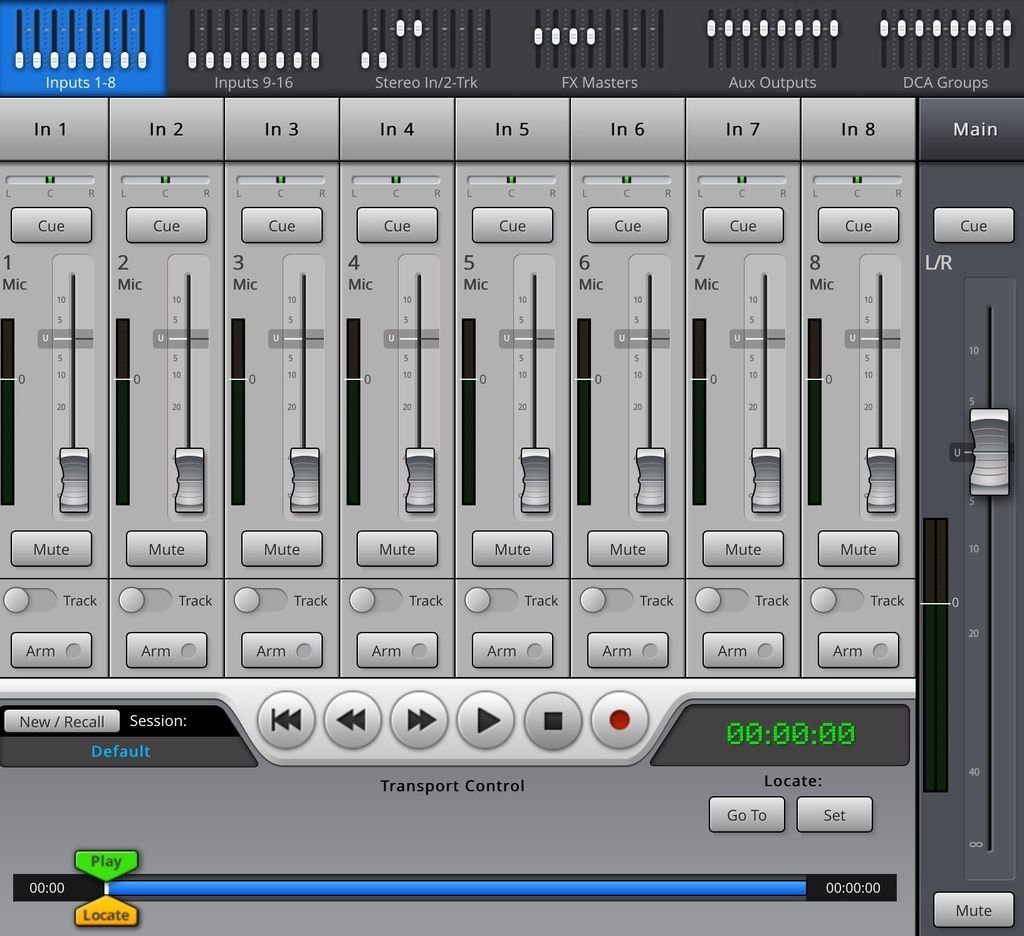Select the DCA Groups tab
The height and width of the screenshot is (936, 1024).
(944, 48)
